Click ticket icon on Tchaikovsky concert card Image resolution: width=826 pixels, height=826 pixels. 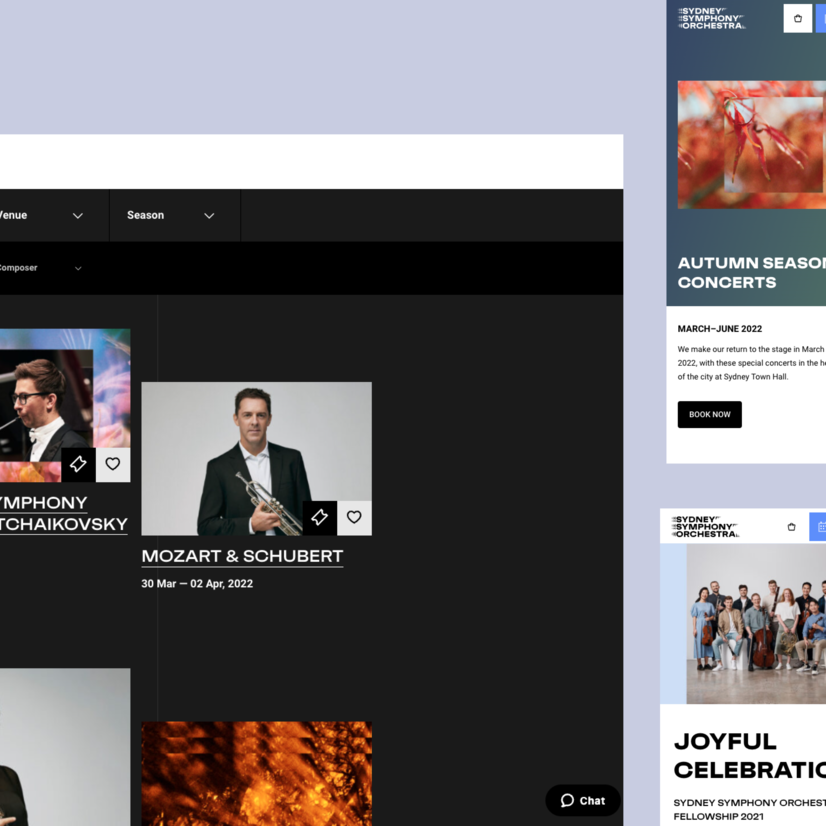point(78,465)
